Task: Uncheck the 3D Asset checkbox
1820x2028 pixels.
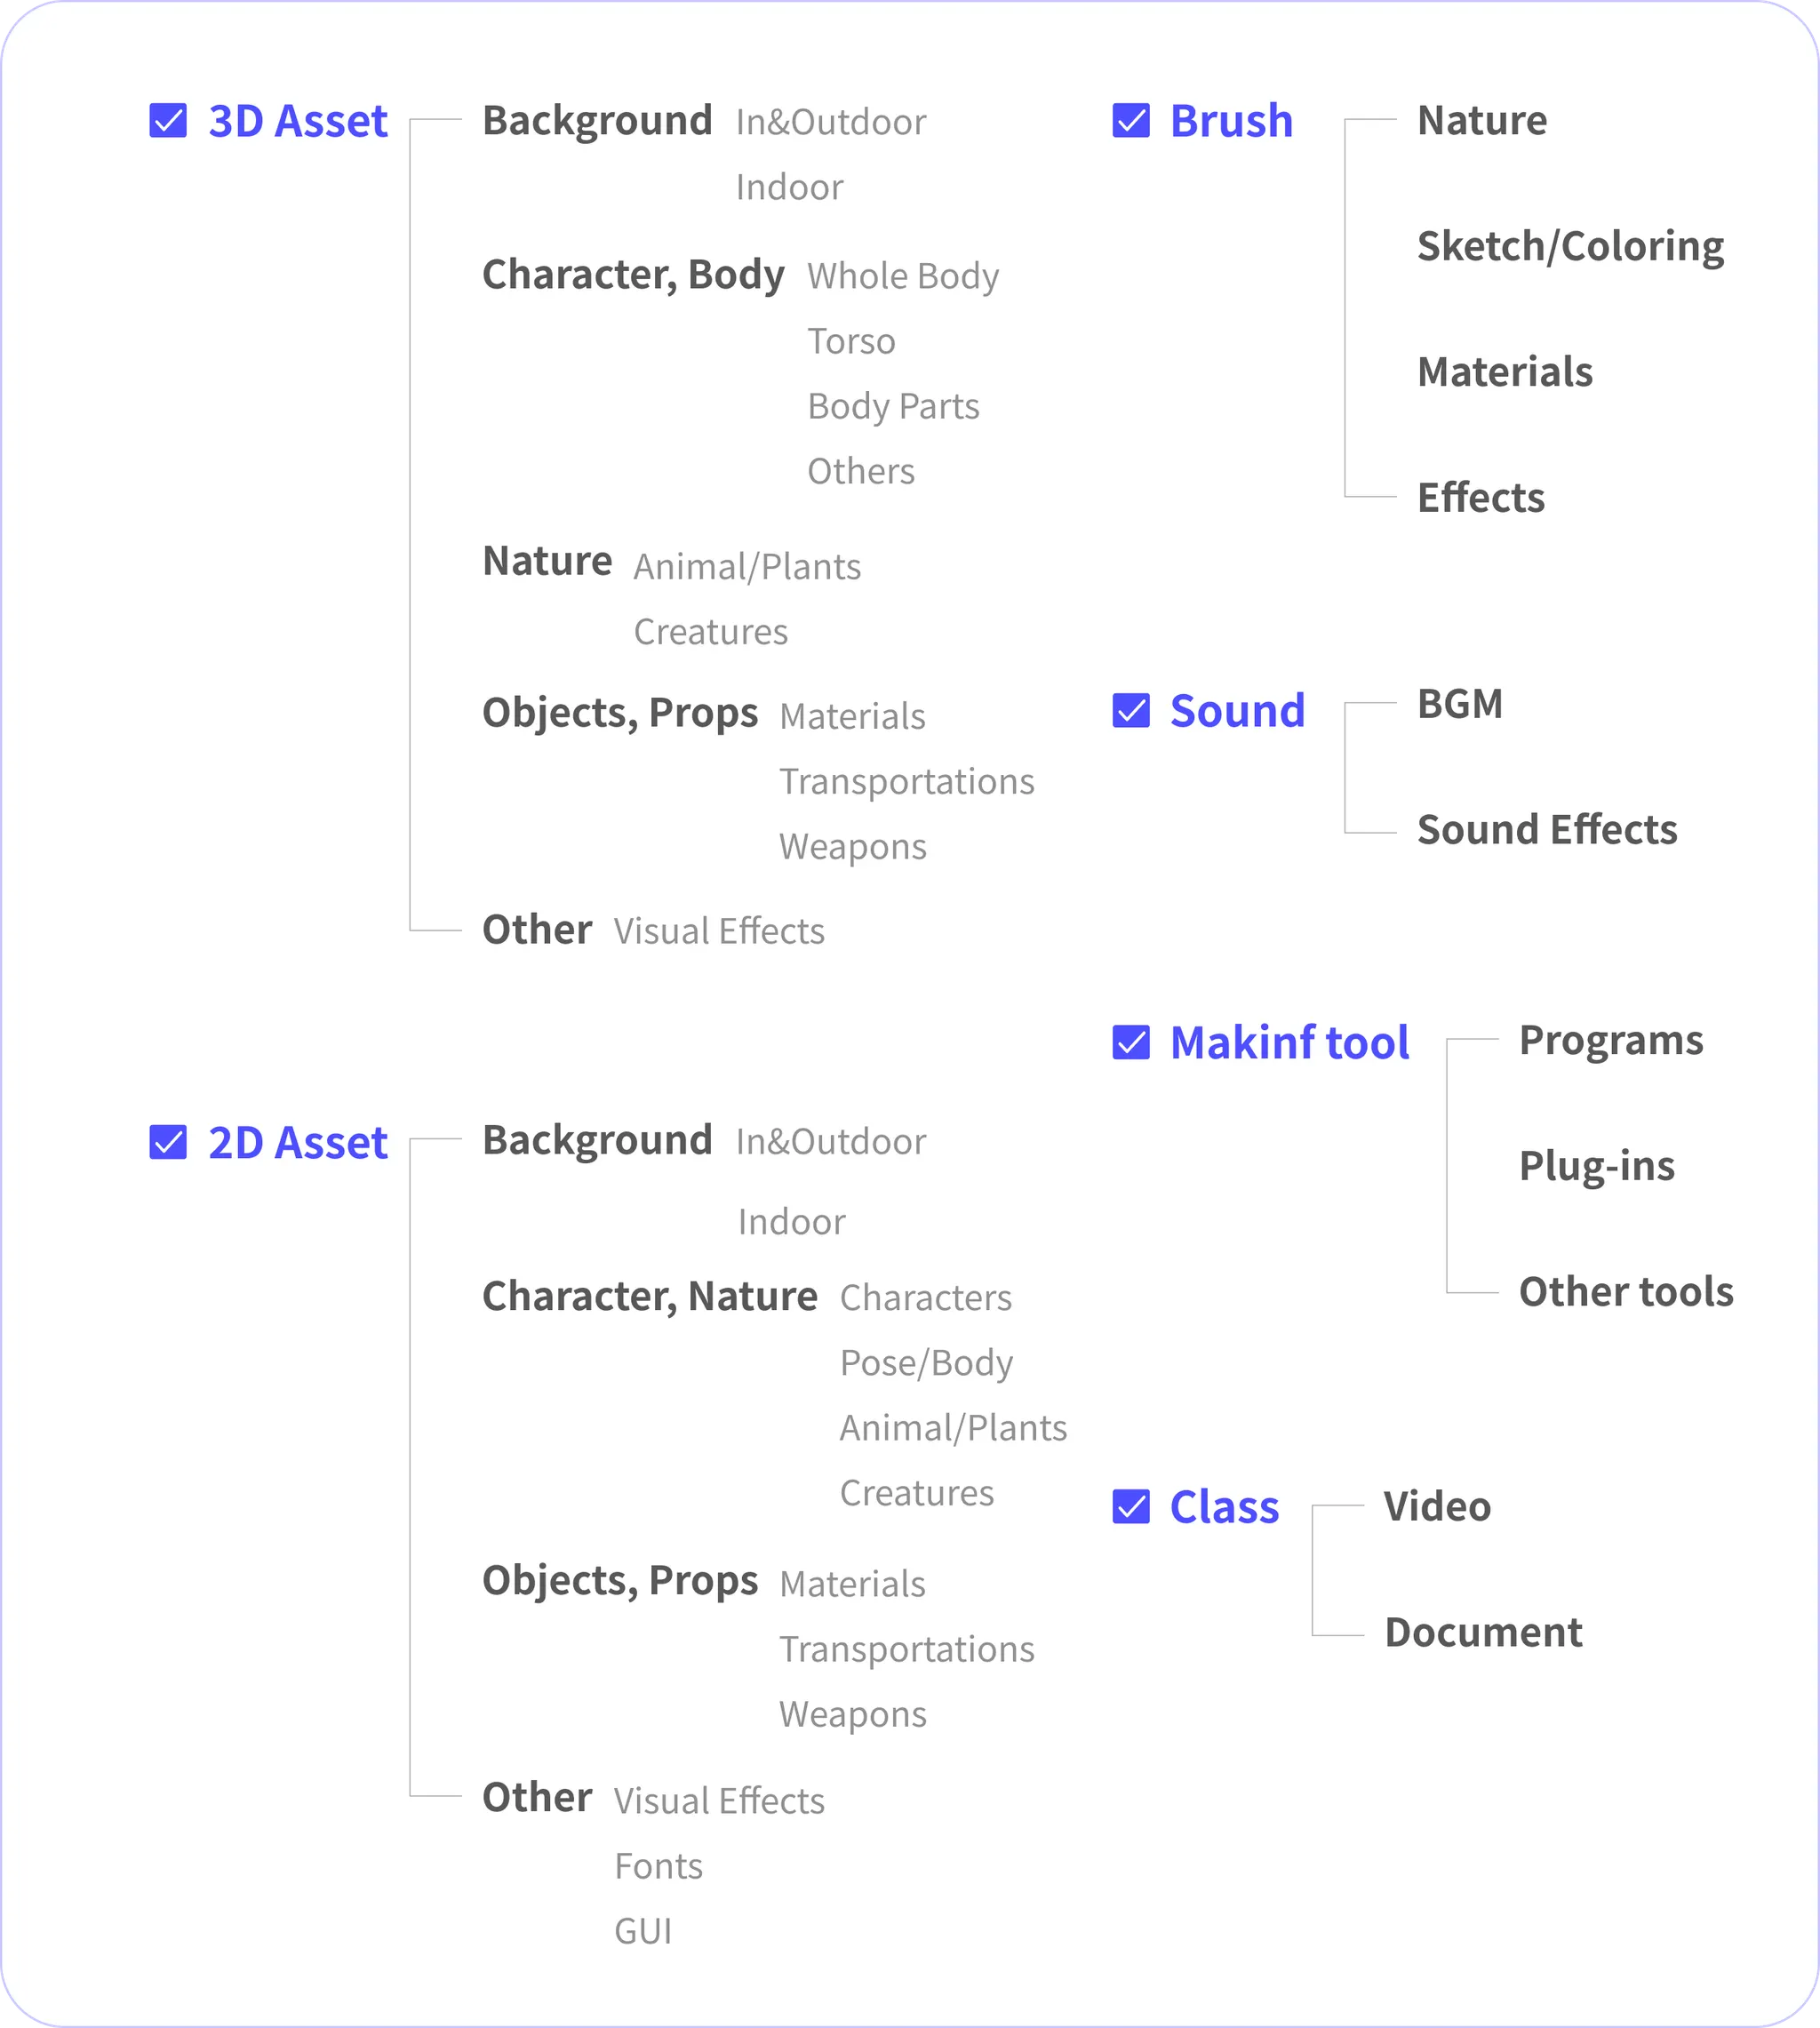Action: click(168, 121)
